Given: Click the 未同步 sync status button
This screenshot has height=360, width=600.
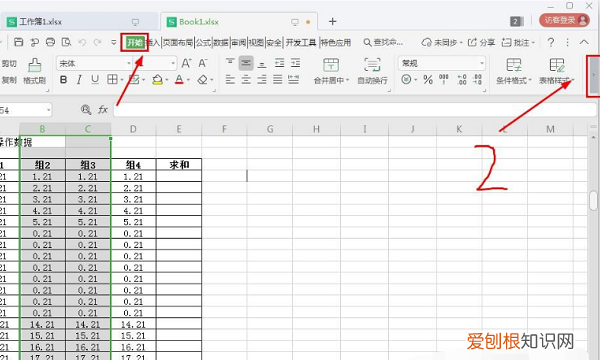Looking at the screenshot, I should pos(442,42).
